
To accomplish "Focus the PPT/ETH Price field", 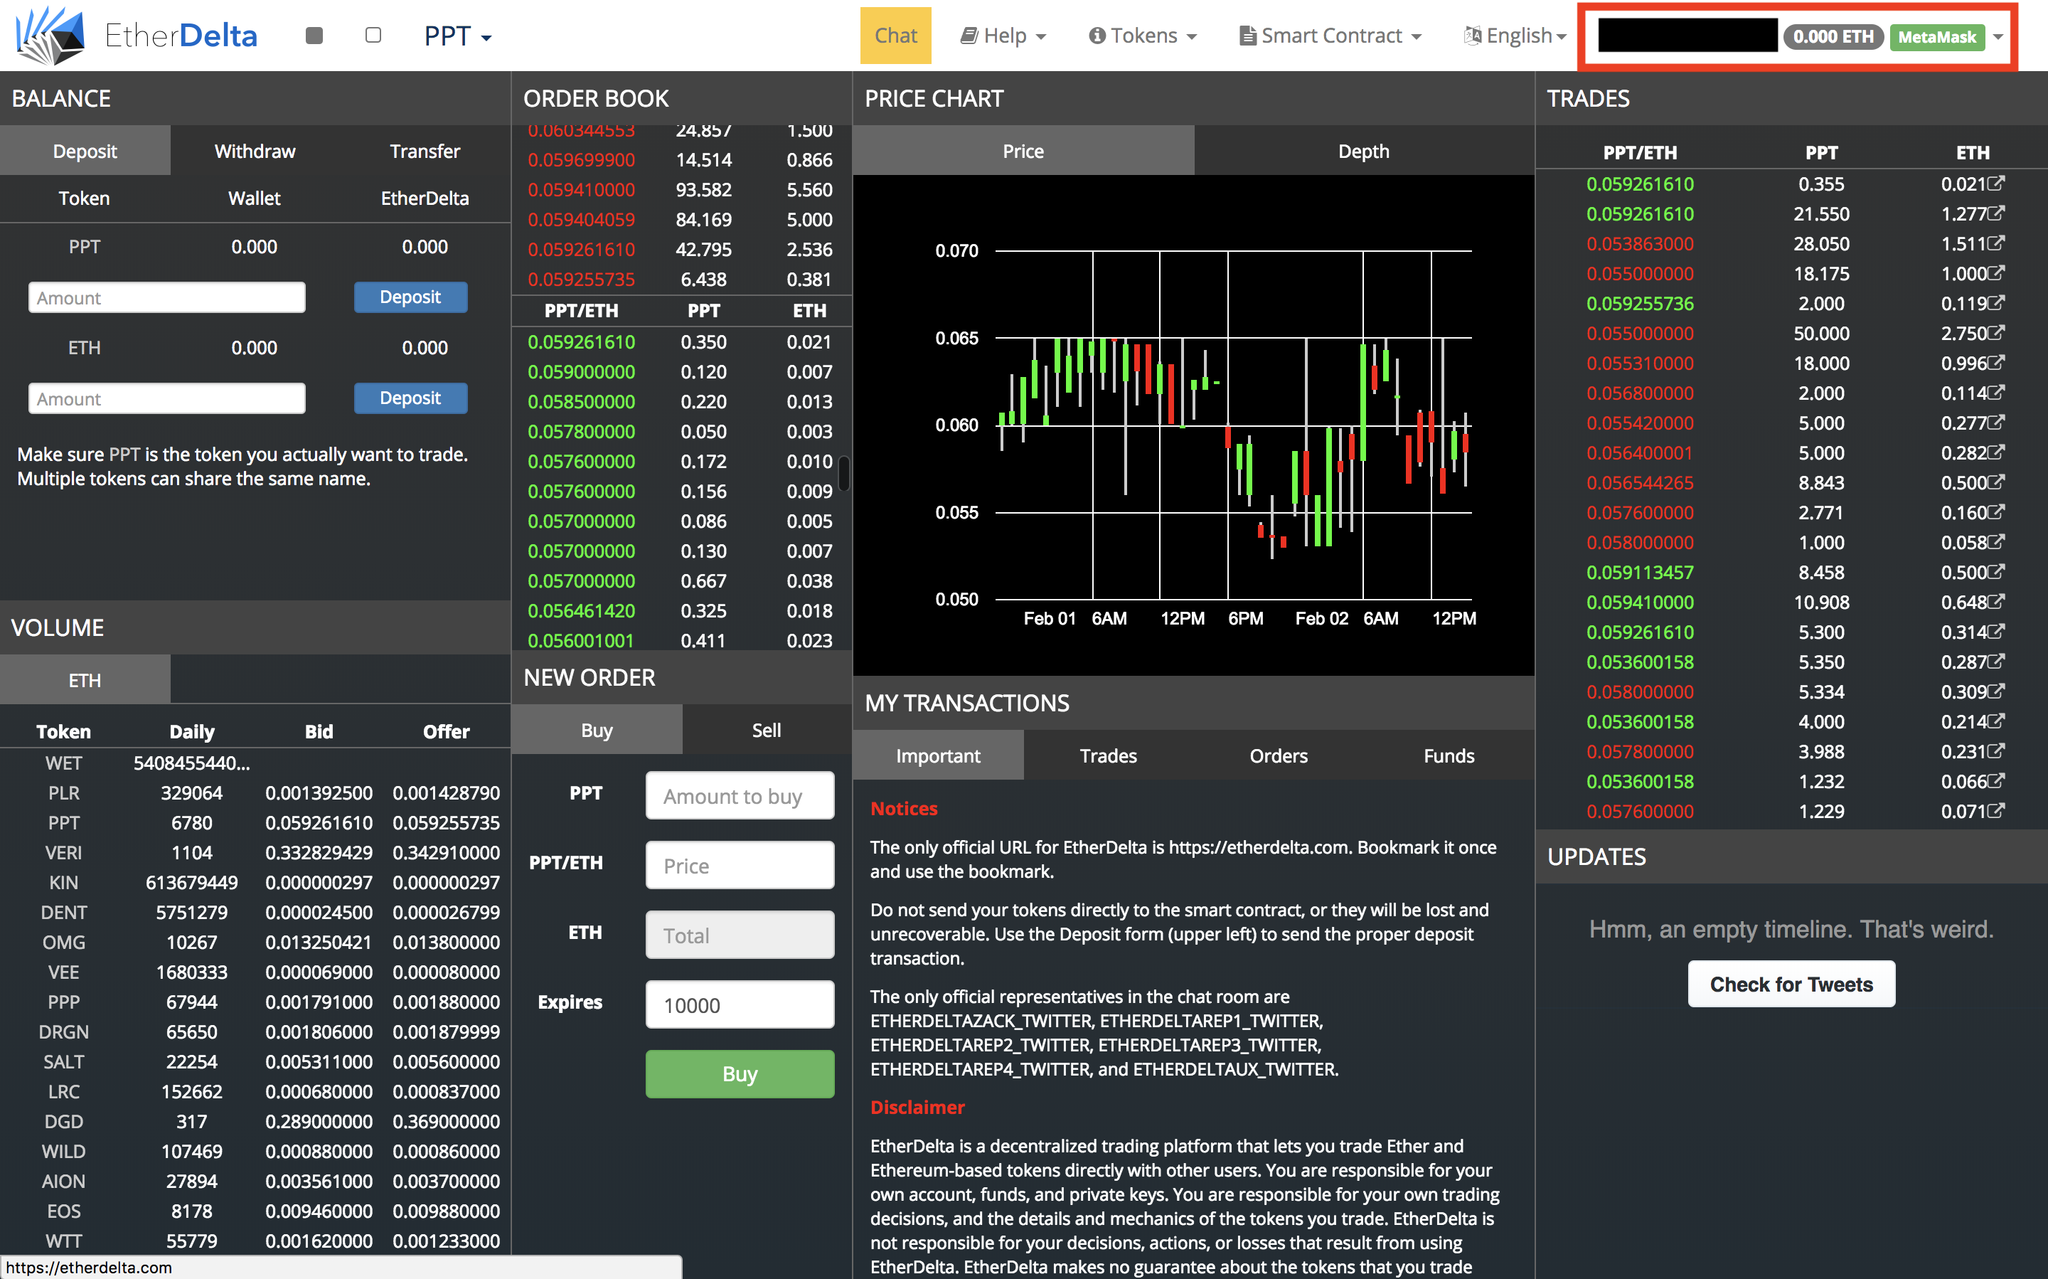I will coord(740,866).
